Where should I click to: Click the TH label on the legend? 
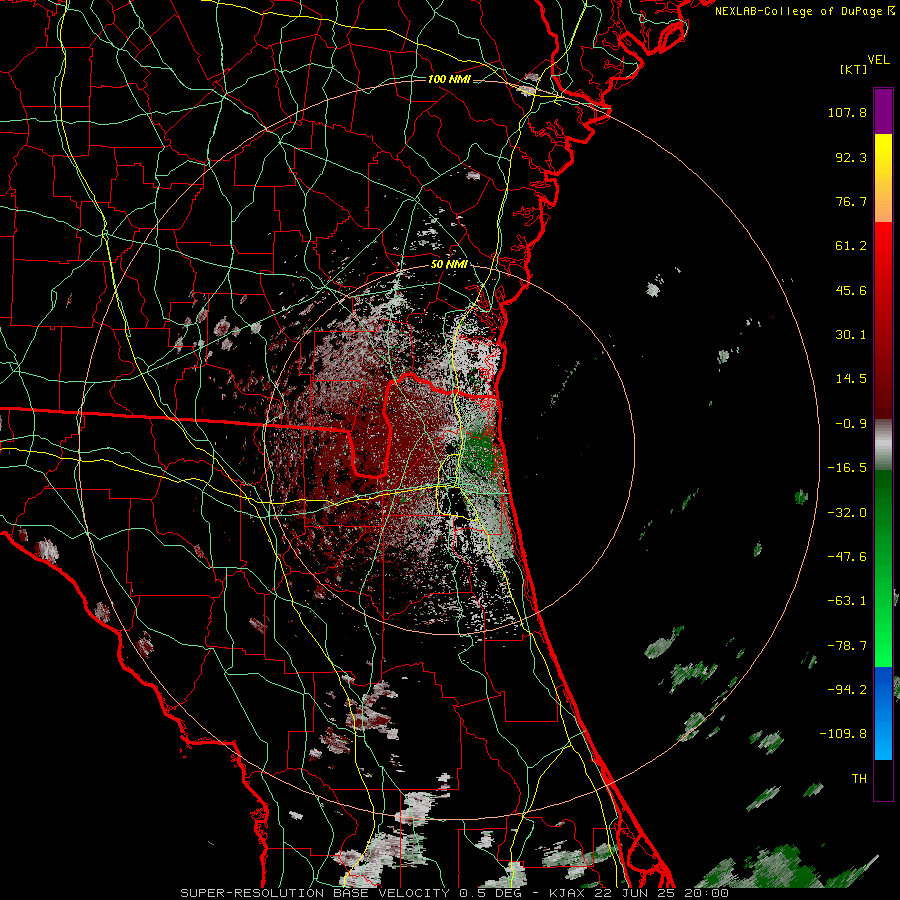[x=859, y=779]
